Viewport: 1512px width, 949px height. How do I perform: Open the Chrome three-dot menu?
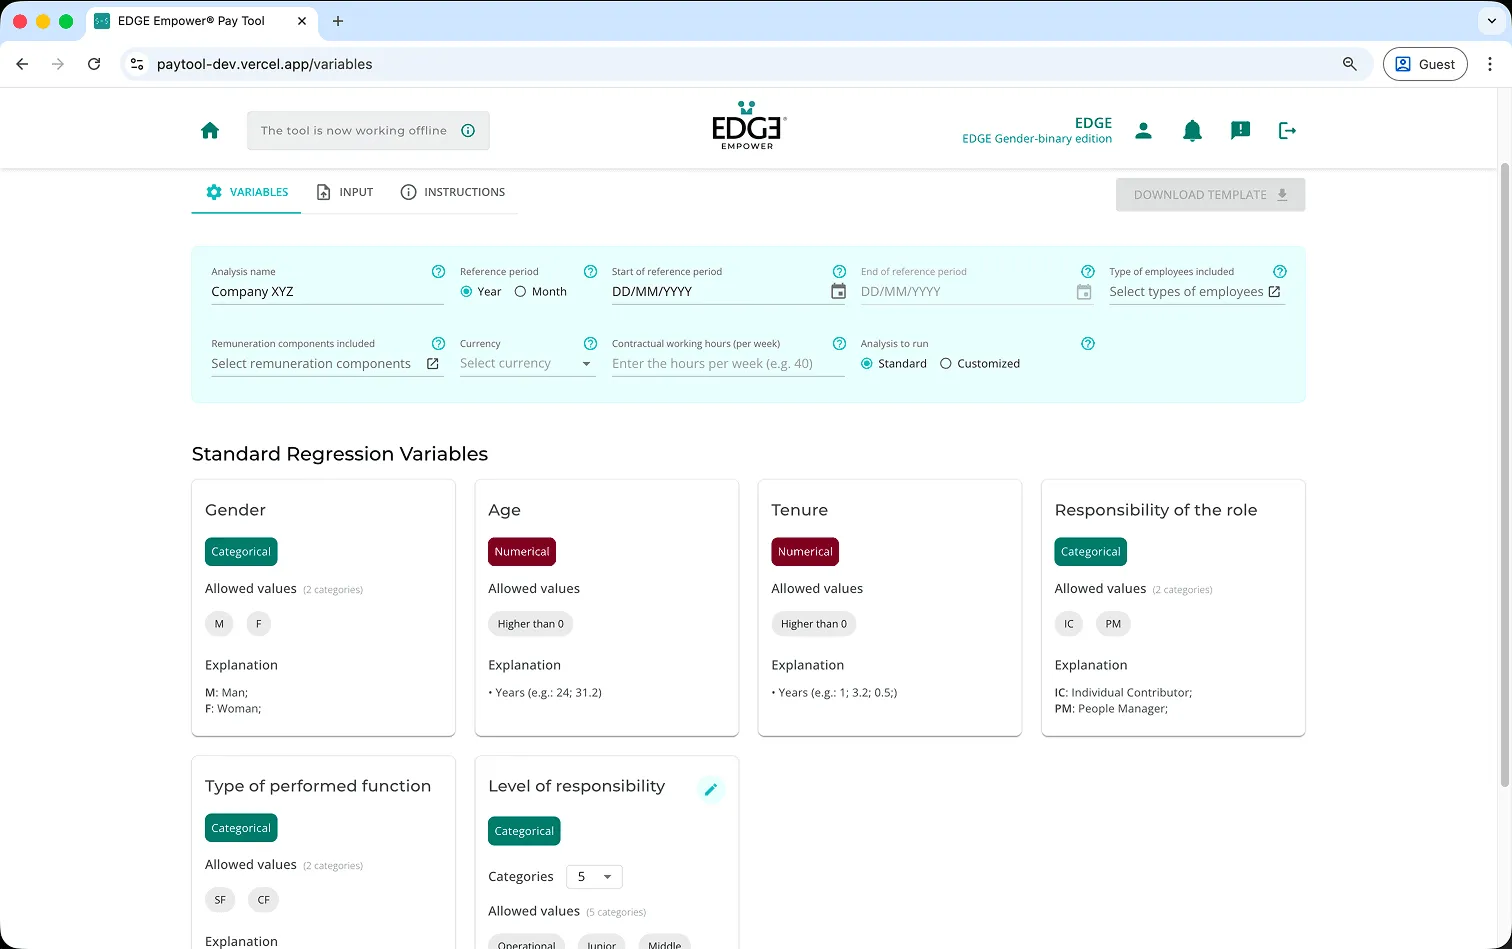(x=1490, y=64)
